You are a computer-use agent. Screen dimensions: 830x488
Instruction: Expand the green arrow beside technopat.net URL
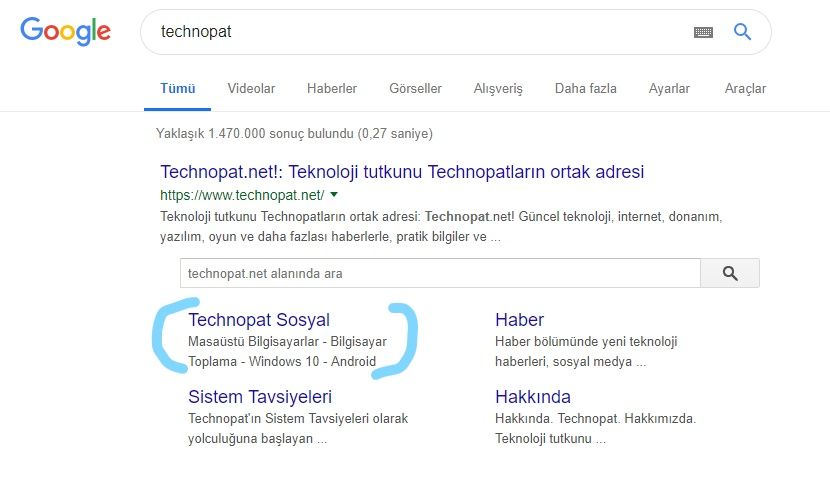(334, 195)
